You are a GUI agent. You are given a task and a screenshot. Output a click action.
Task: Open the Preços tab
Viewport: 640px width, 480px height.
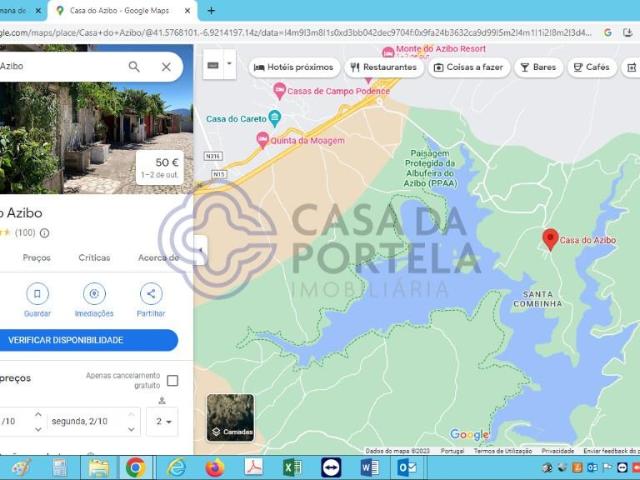(x=37, y=258)
